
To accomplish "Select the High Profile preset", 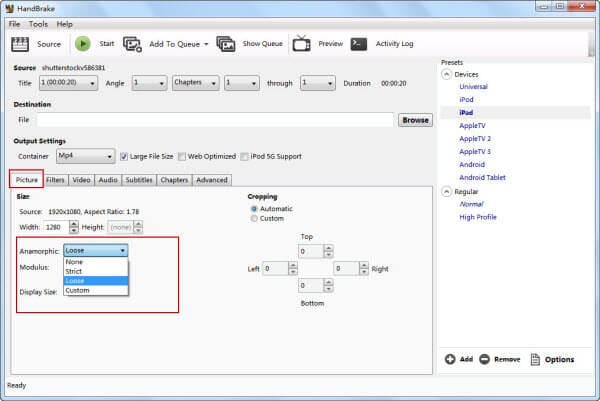I will click(478, 217).
